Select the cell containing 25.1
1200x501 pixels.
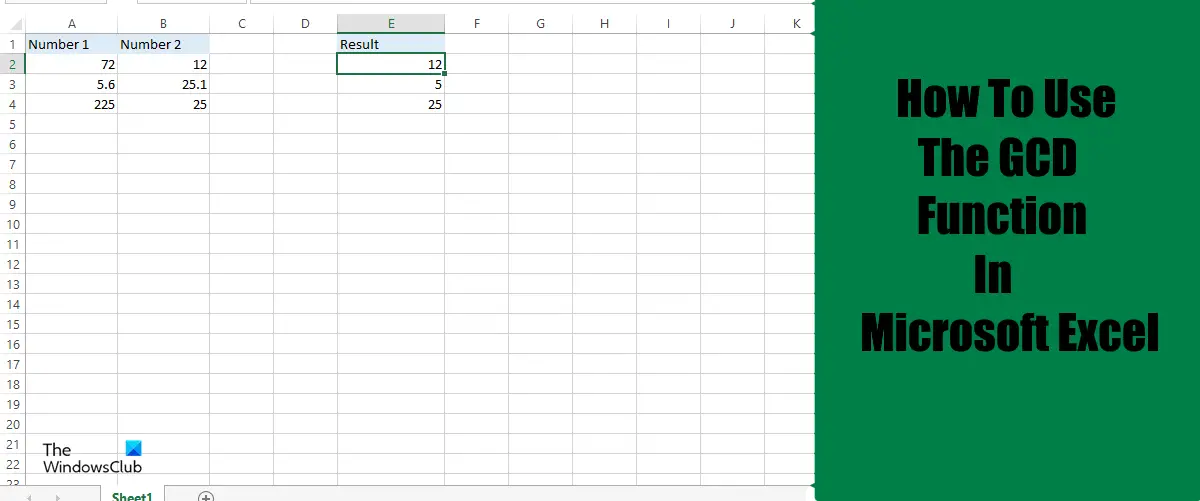point(163,84)
